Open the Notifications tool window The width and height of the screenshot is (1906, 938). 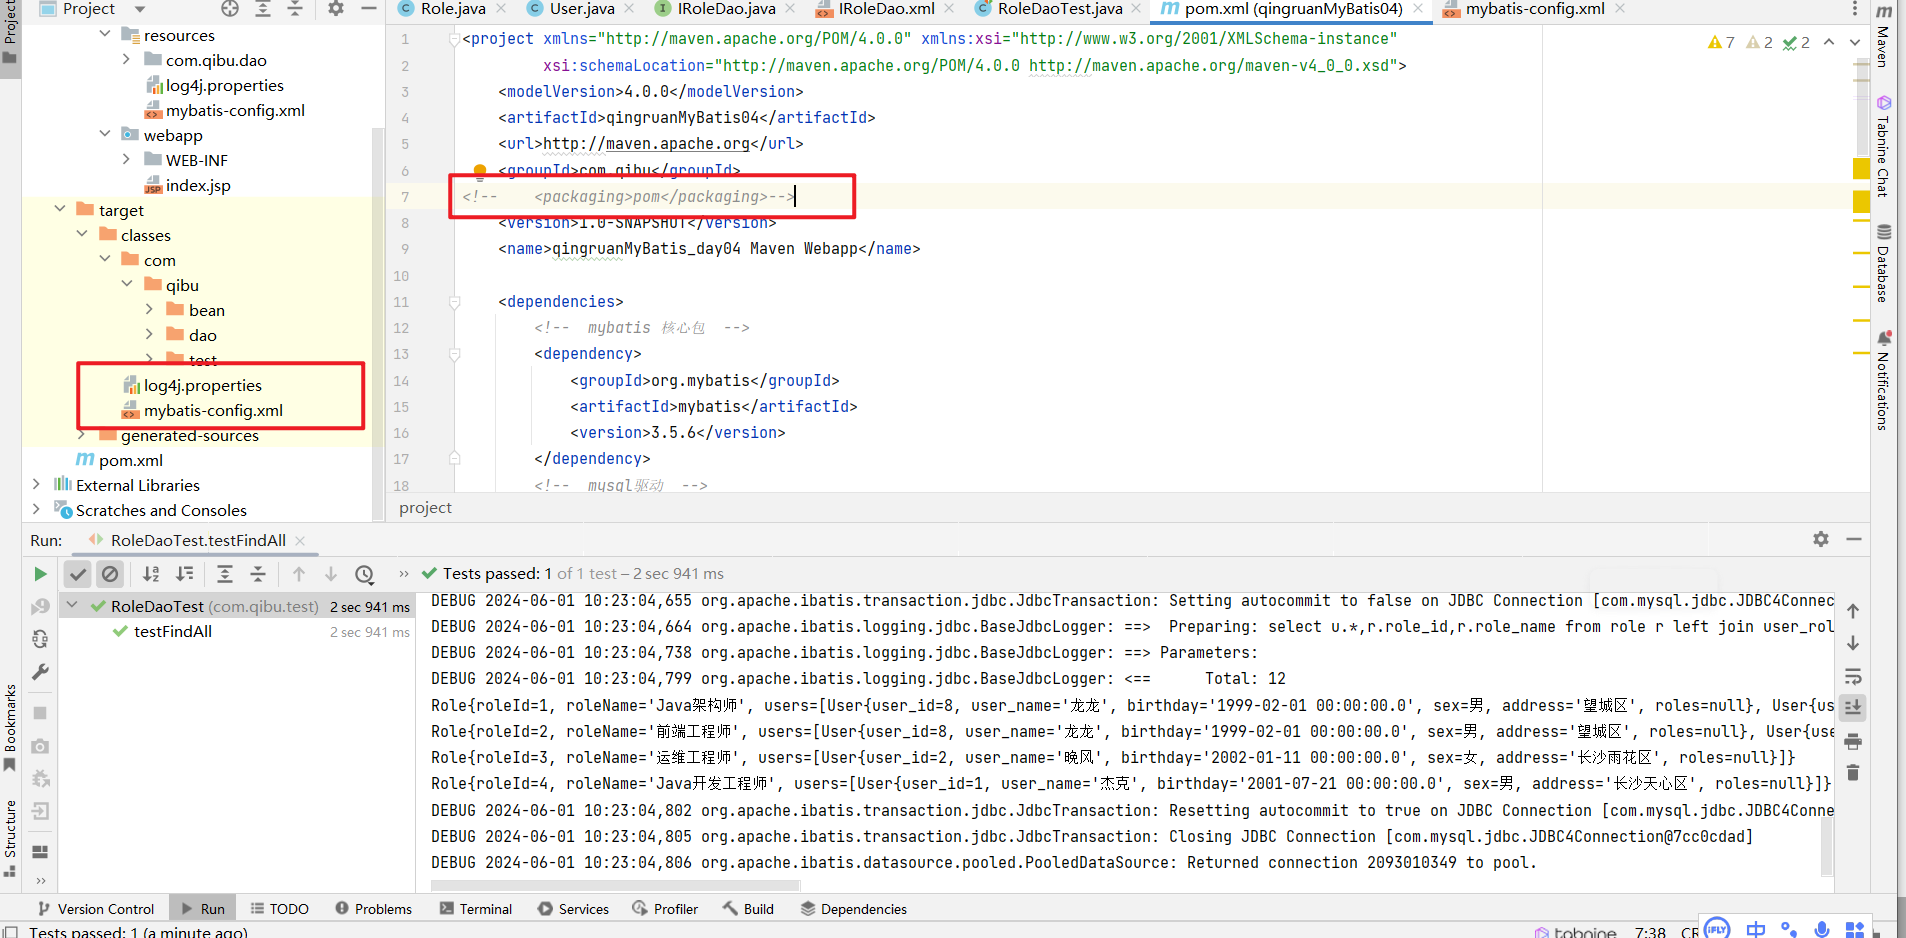click(x=1883, y=380)
